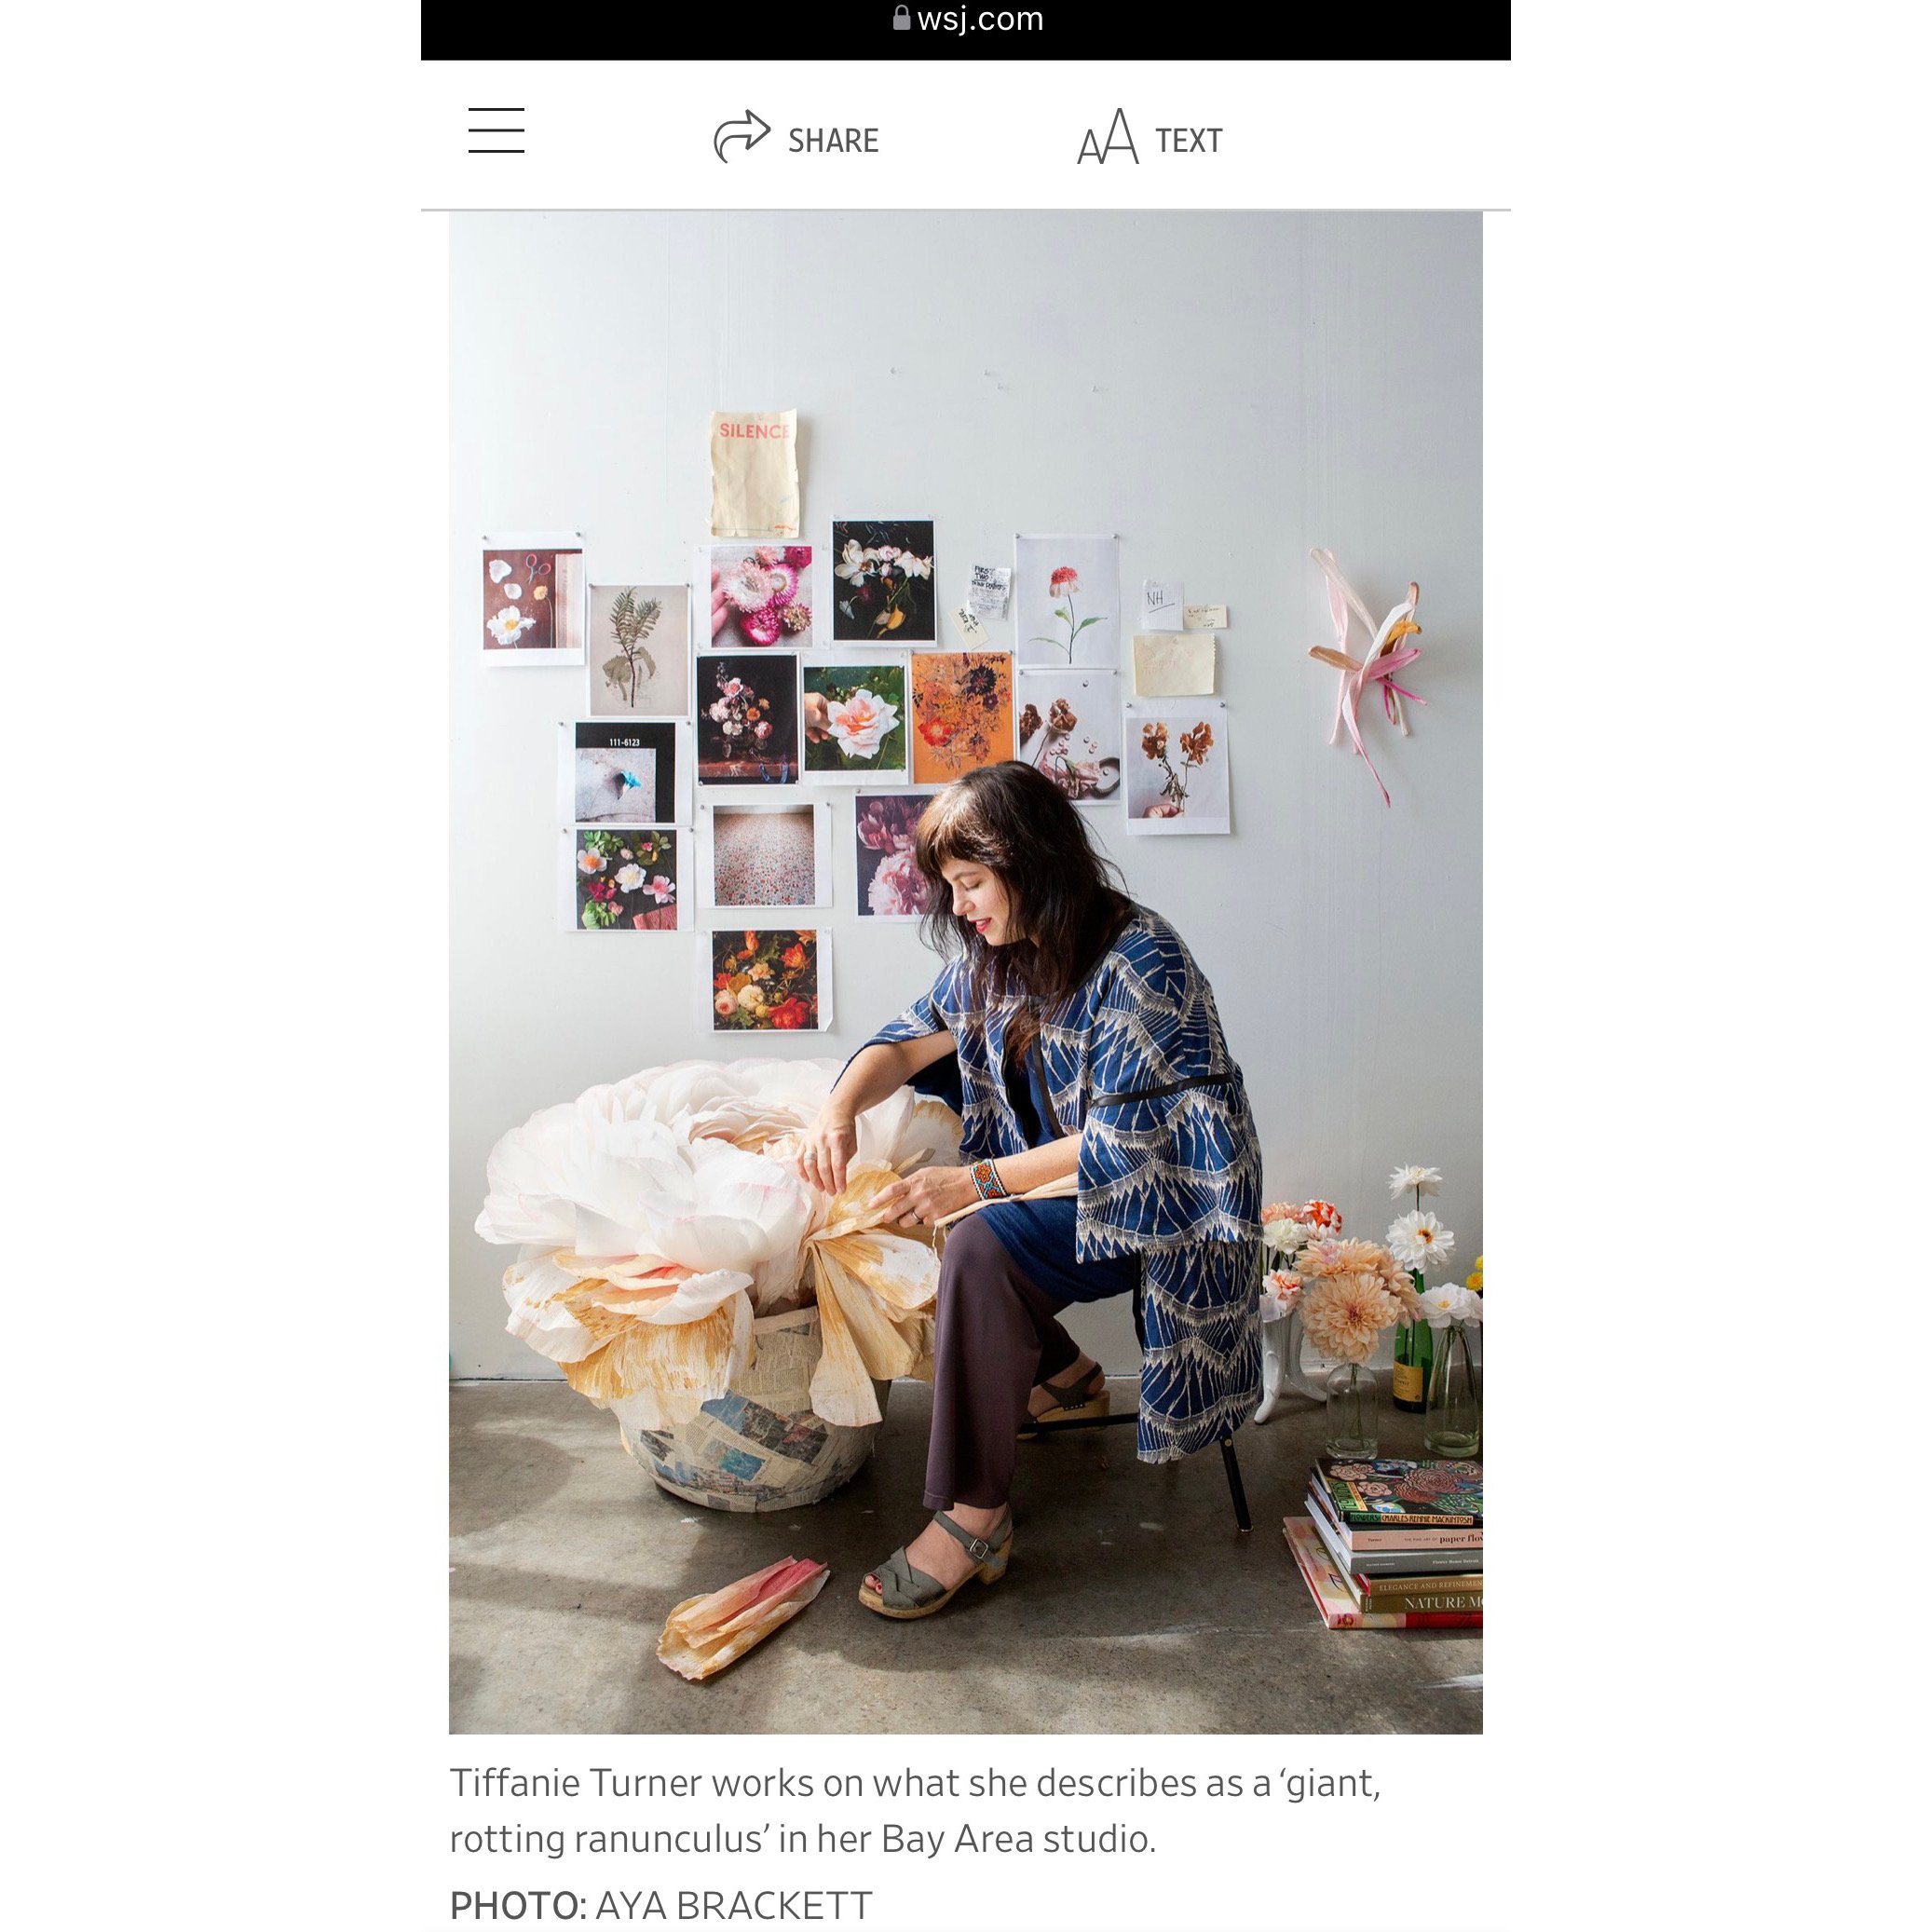Click the curved share arrow icon
This screenshot has width=1932, height=1932.
tap(741, 137)
